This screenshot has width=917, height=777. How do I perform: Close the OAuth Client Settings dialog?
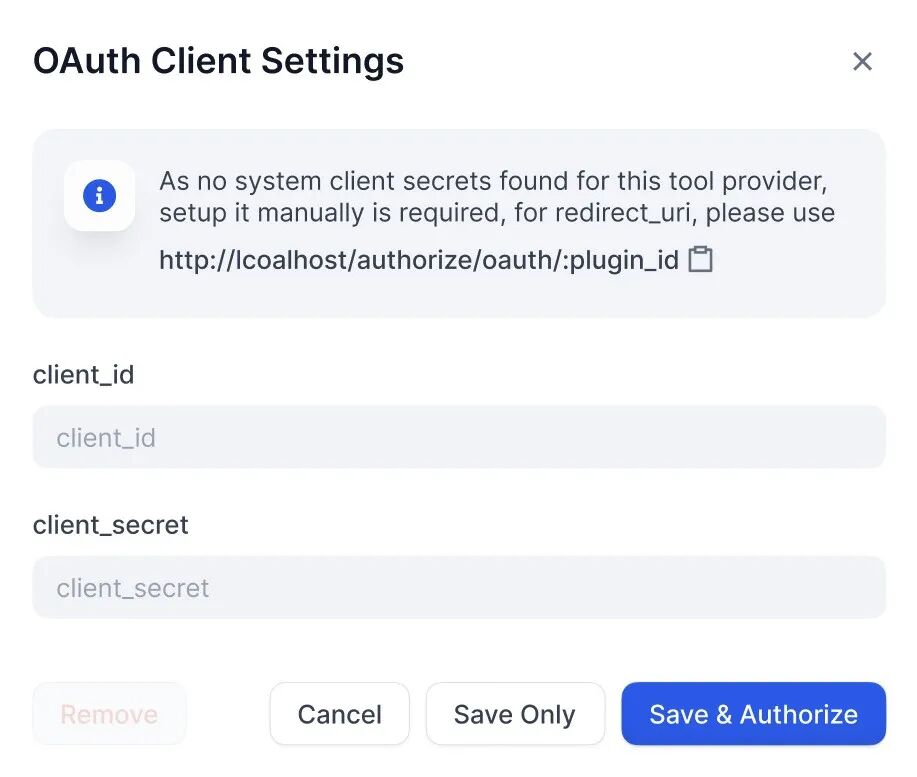click(x=862, y=62)
